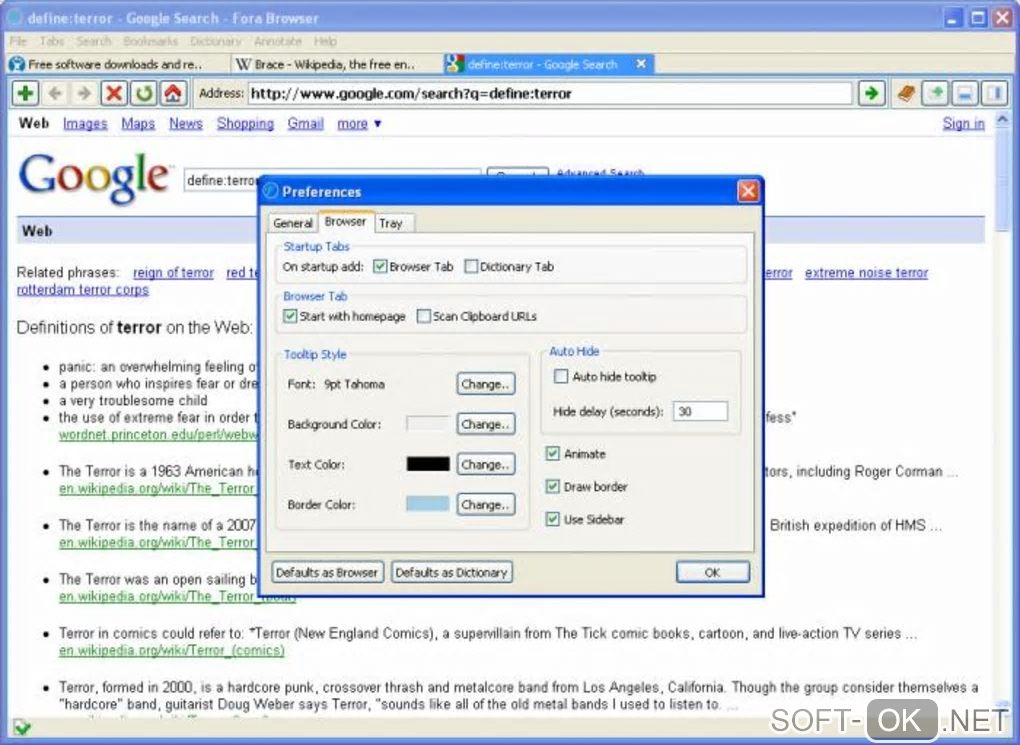The height and width of the screenshot is (745, 1020).
Task: Enable Auto hide tooltip checkbox
Action: [561, 376]
